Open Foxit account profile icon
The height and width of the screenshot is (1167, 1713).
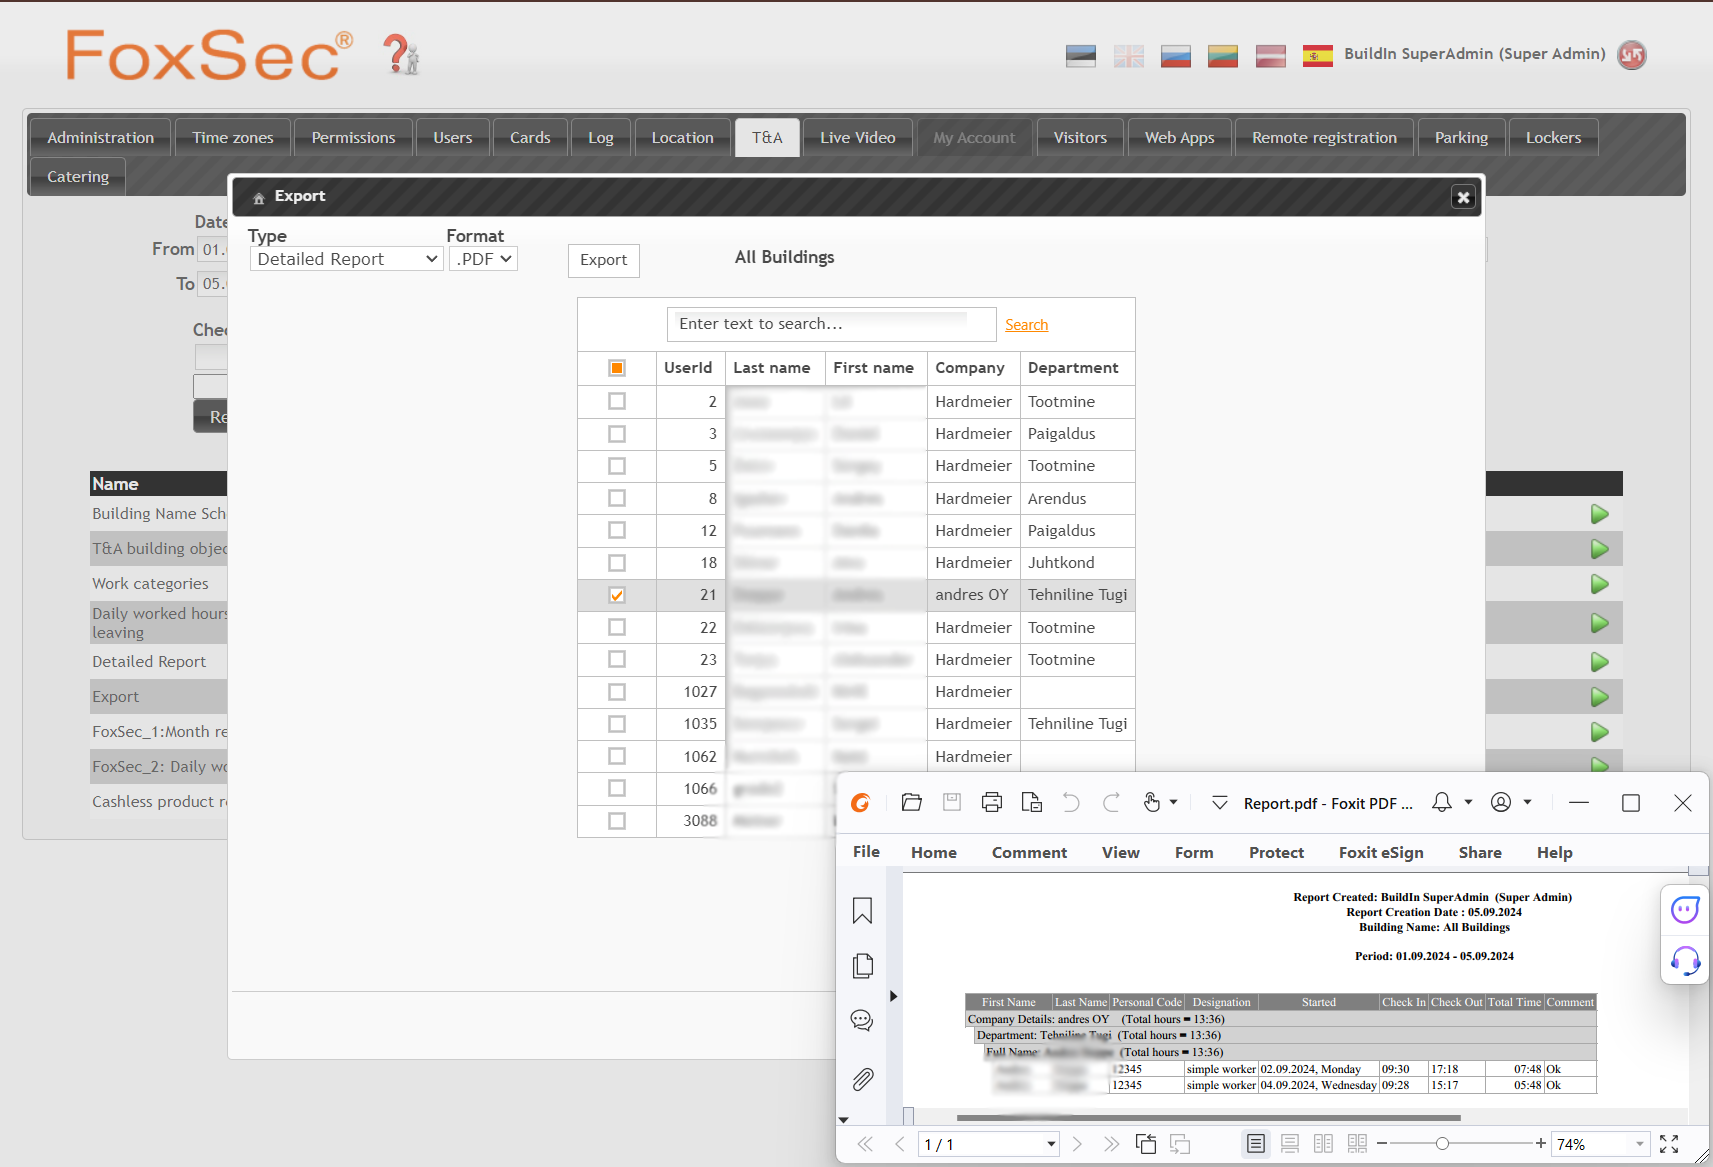pyautogui.click(x=1501, y=802)
